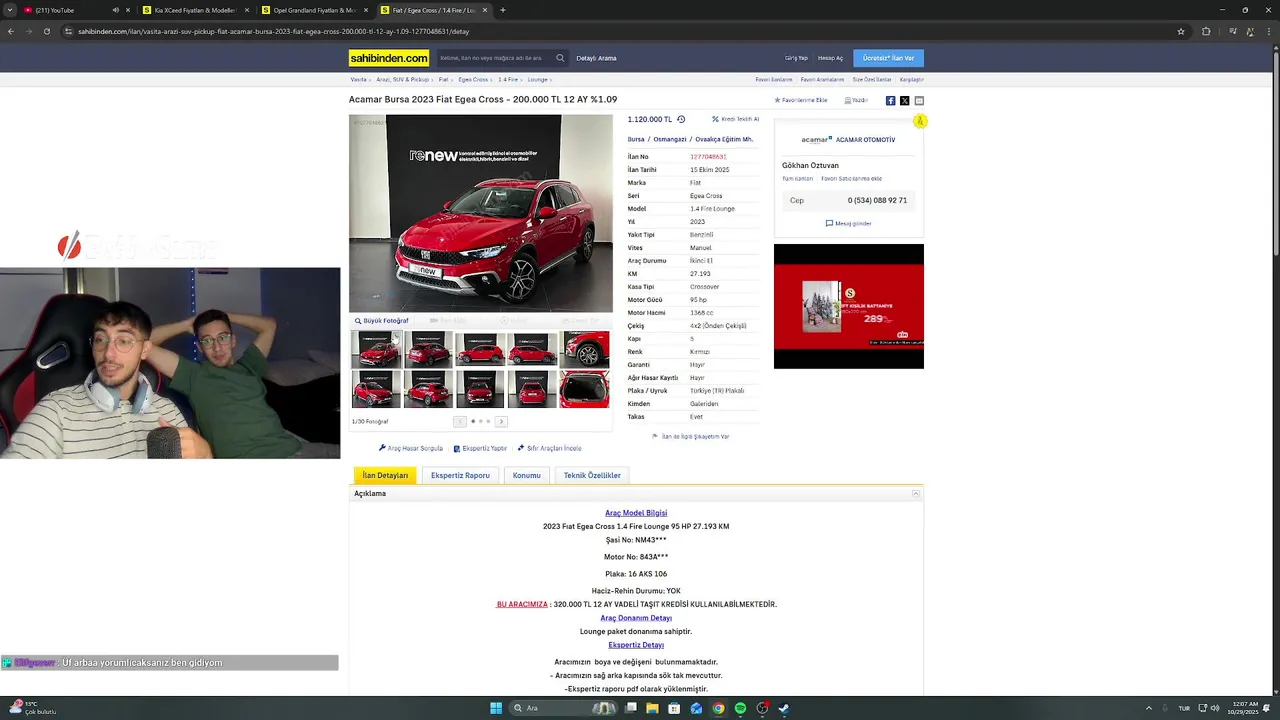1280x720 pixels.
Task: Switch to Ekspertiz Raporu tab
Action: click(460, 475)
